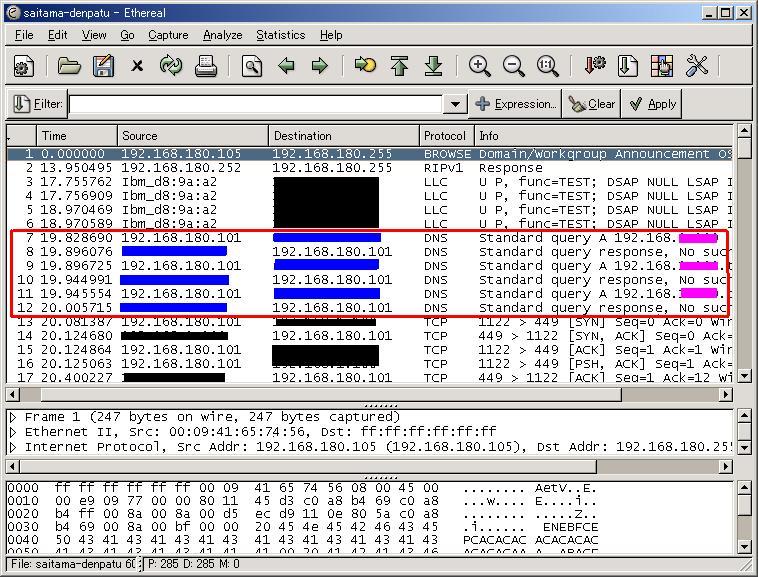Click packet list vertical scrollbar up arrow
This screenshot has height=577, width=758.
click(x=744, y=131)
